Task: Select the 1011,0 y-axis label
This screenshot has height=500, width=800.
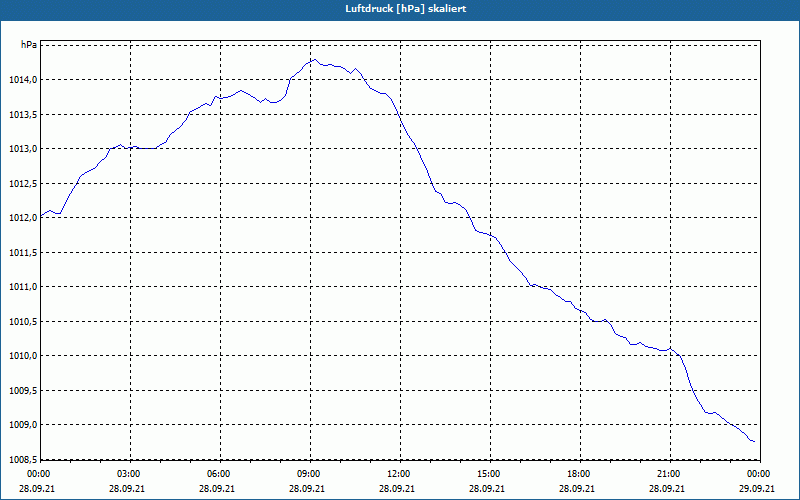Action: [23, 287]
